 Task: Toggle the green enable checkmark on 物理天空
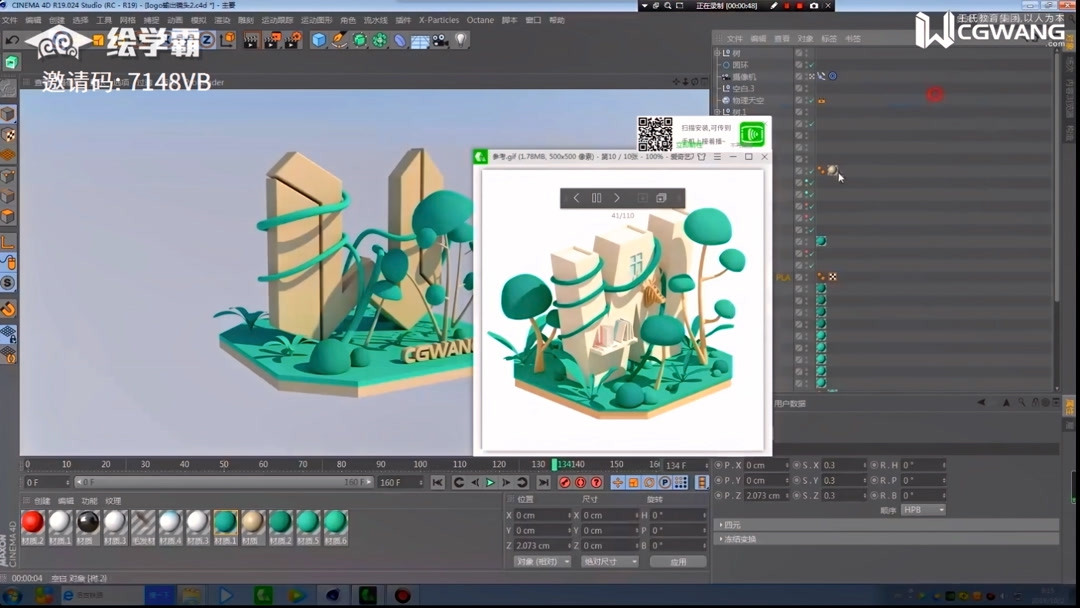[x=811, y=100]
